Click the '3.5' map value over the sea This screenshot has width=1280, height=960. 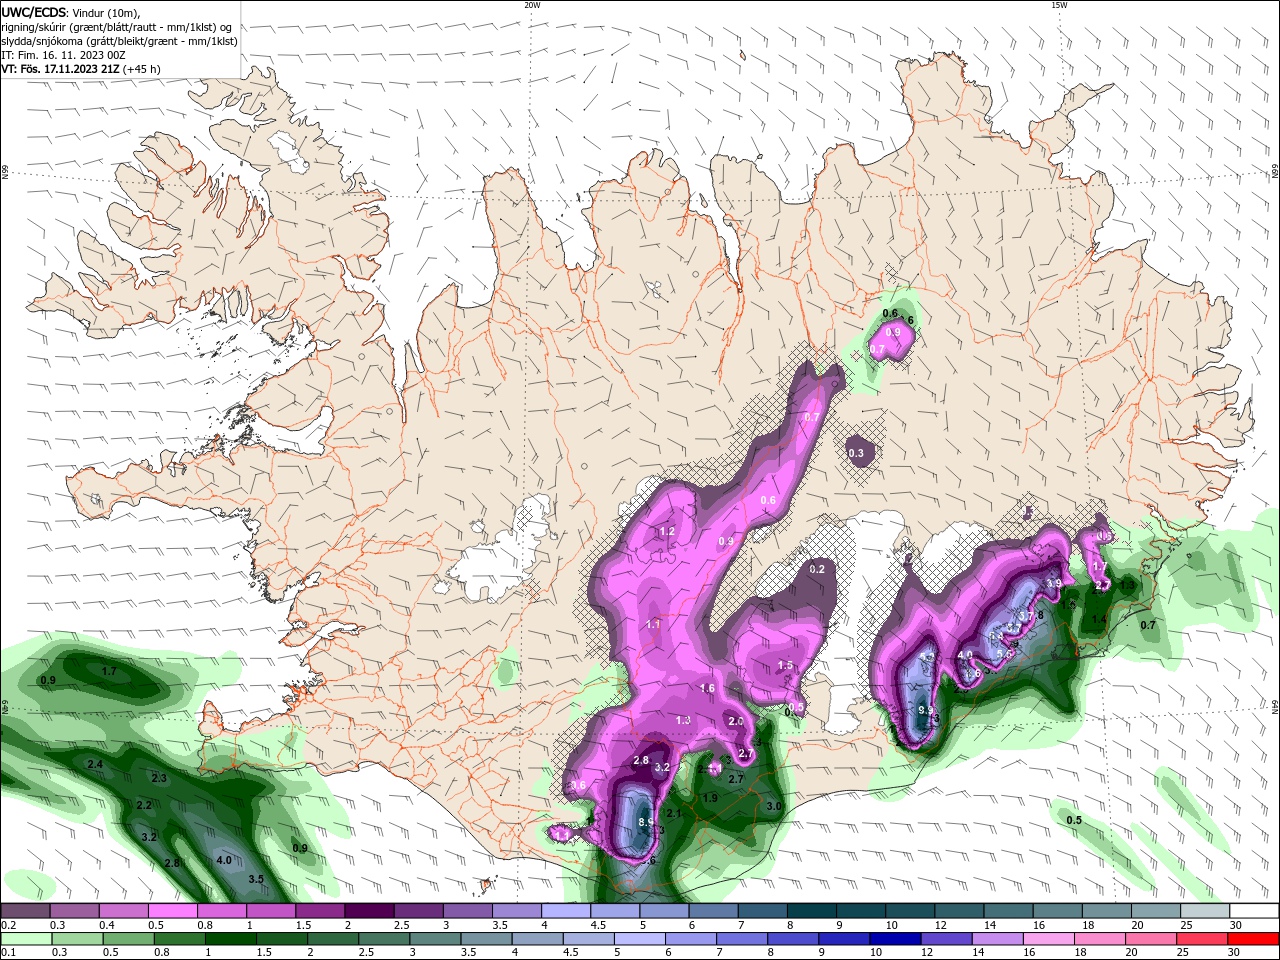(x=256, y=879)
